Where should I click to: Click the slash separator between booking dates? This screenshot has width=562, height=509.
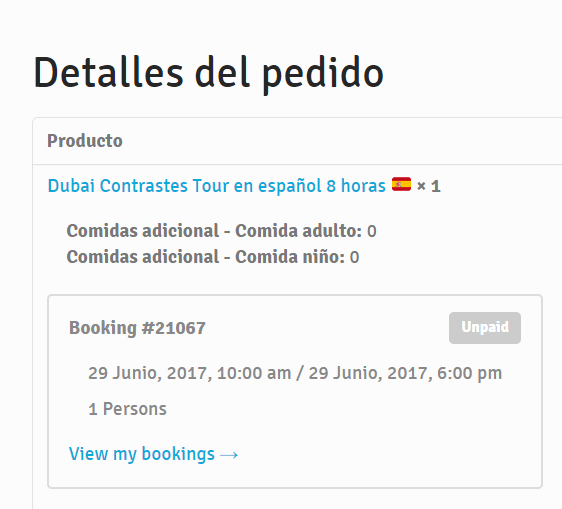pos(299,374)
